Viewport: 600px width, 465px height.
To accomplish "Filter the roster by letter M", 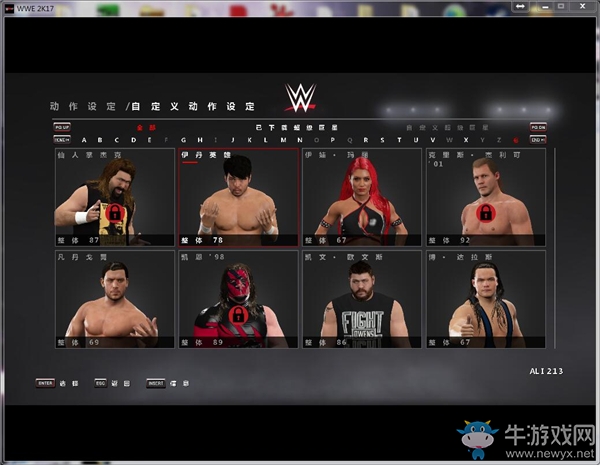I will 283,140.
